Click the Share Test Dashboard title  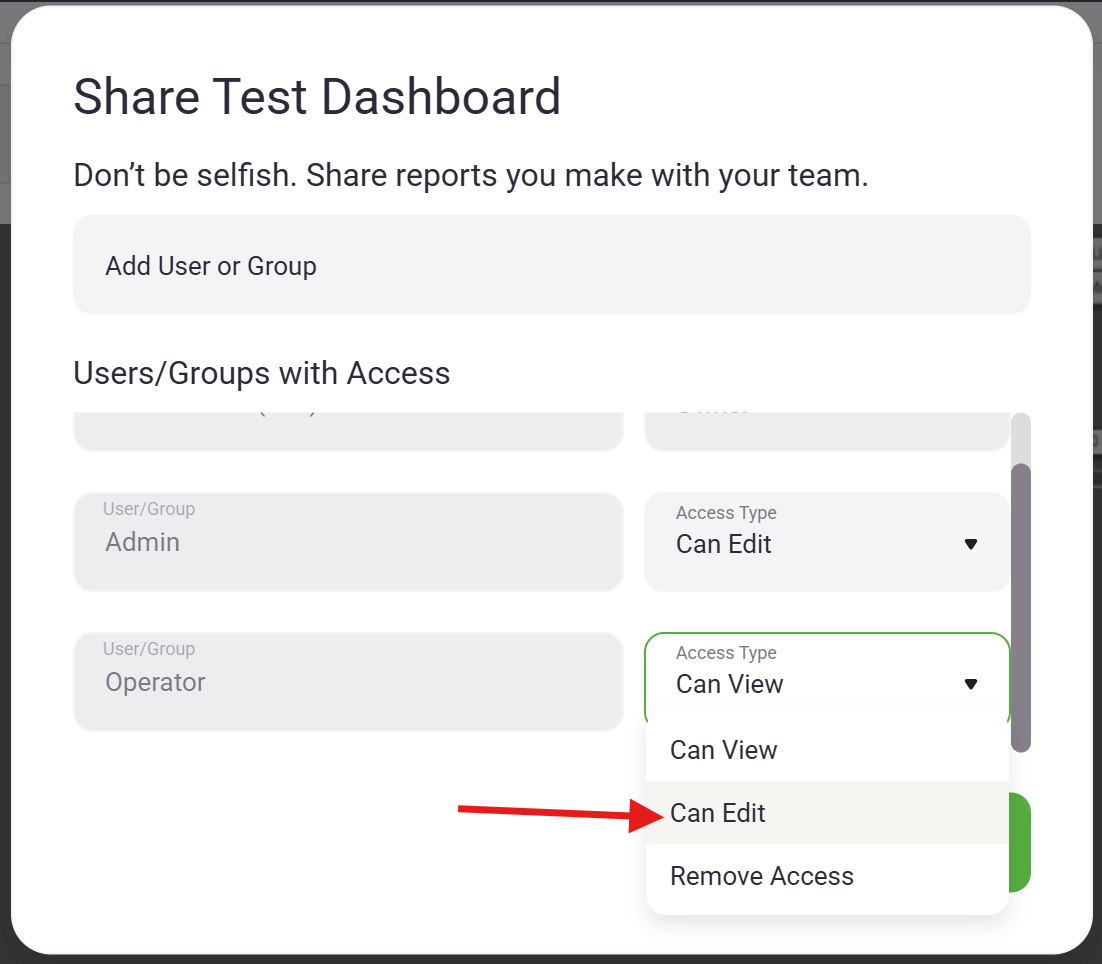[317, 97]
